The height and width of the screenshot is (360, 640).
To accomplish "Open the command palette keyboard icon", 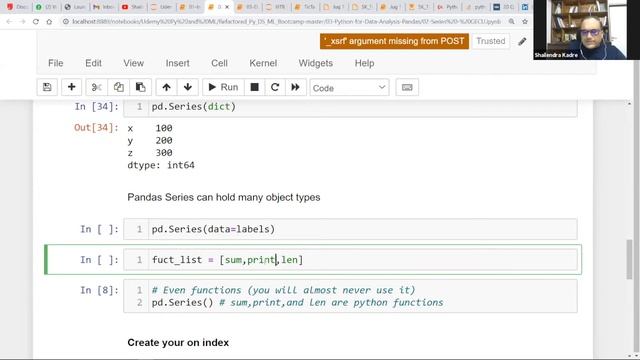I will tap(407, 87).
